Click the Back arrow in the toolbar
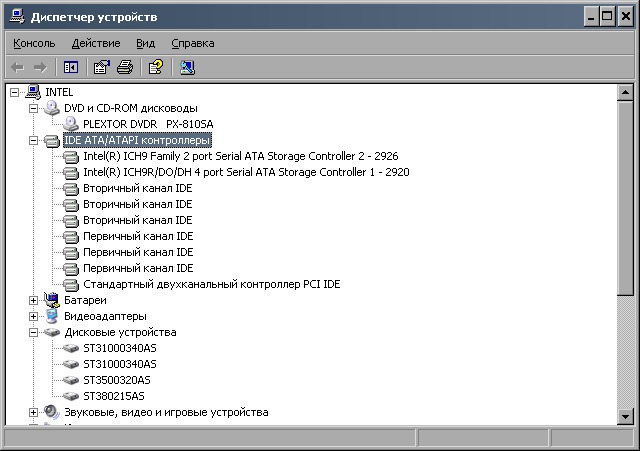640x451 pixels. [x=17, y=68]
